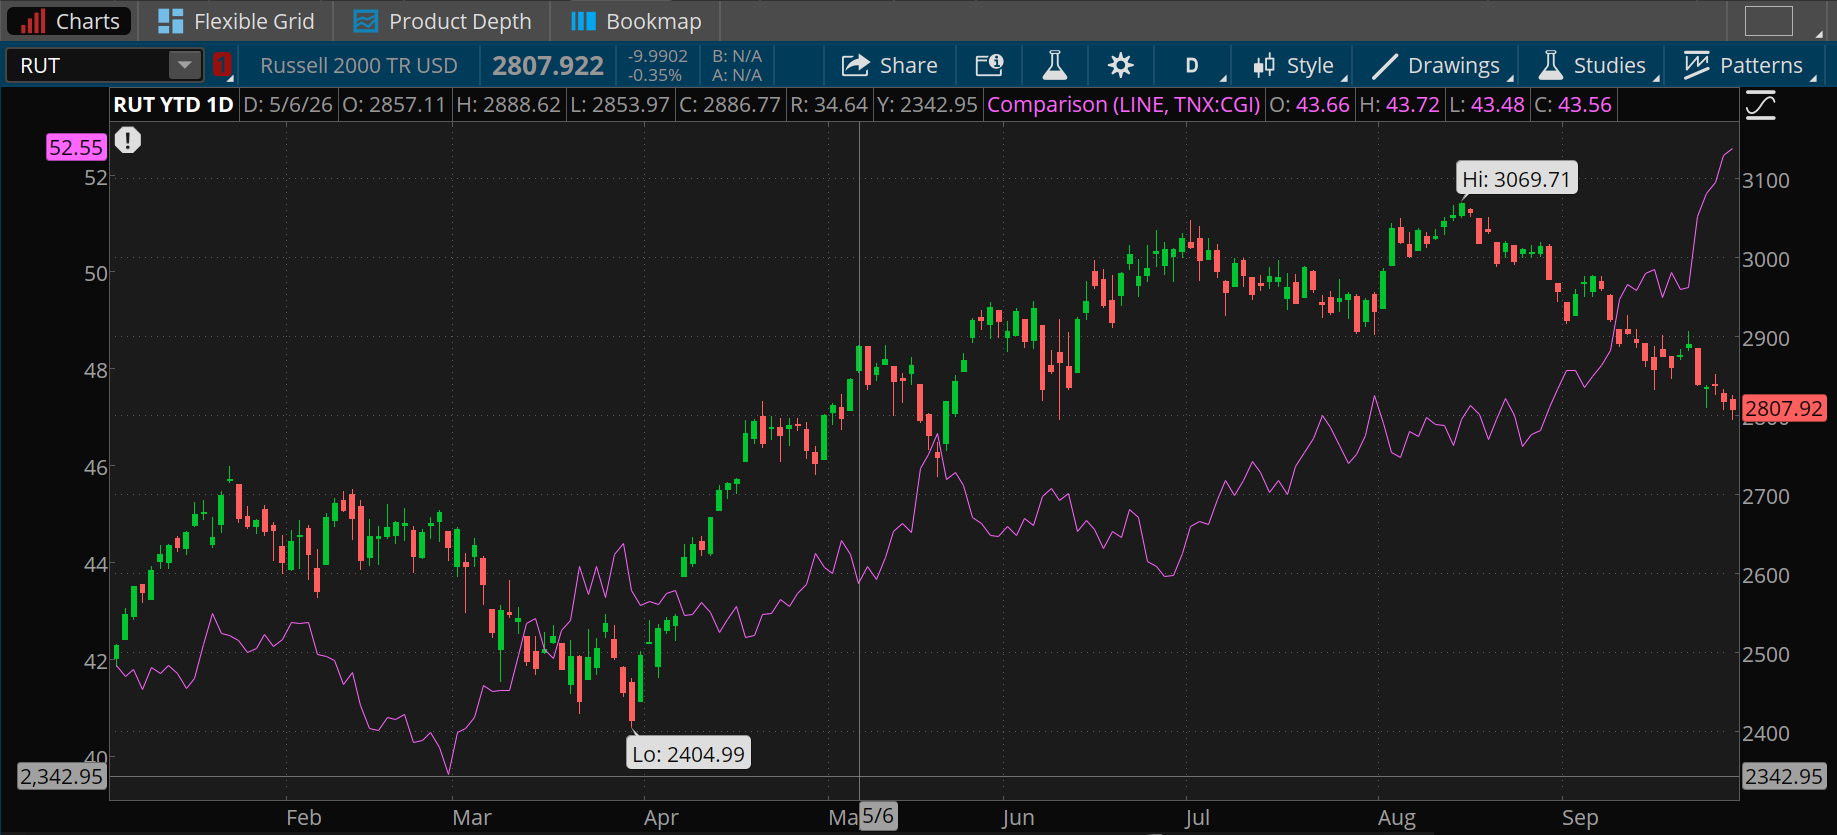Open the Charts tab
This screenshot has height=835, width=1837.
click(x=68, y=21)
